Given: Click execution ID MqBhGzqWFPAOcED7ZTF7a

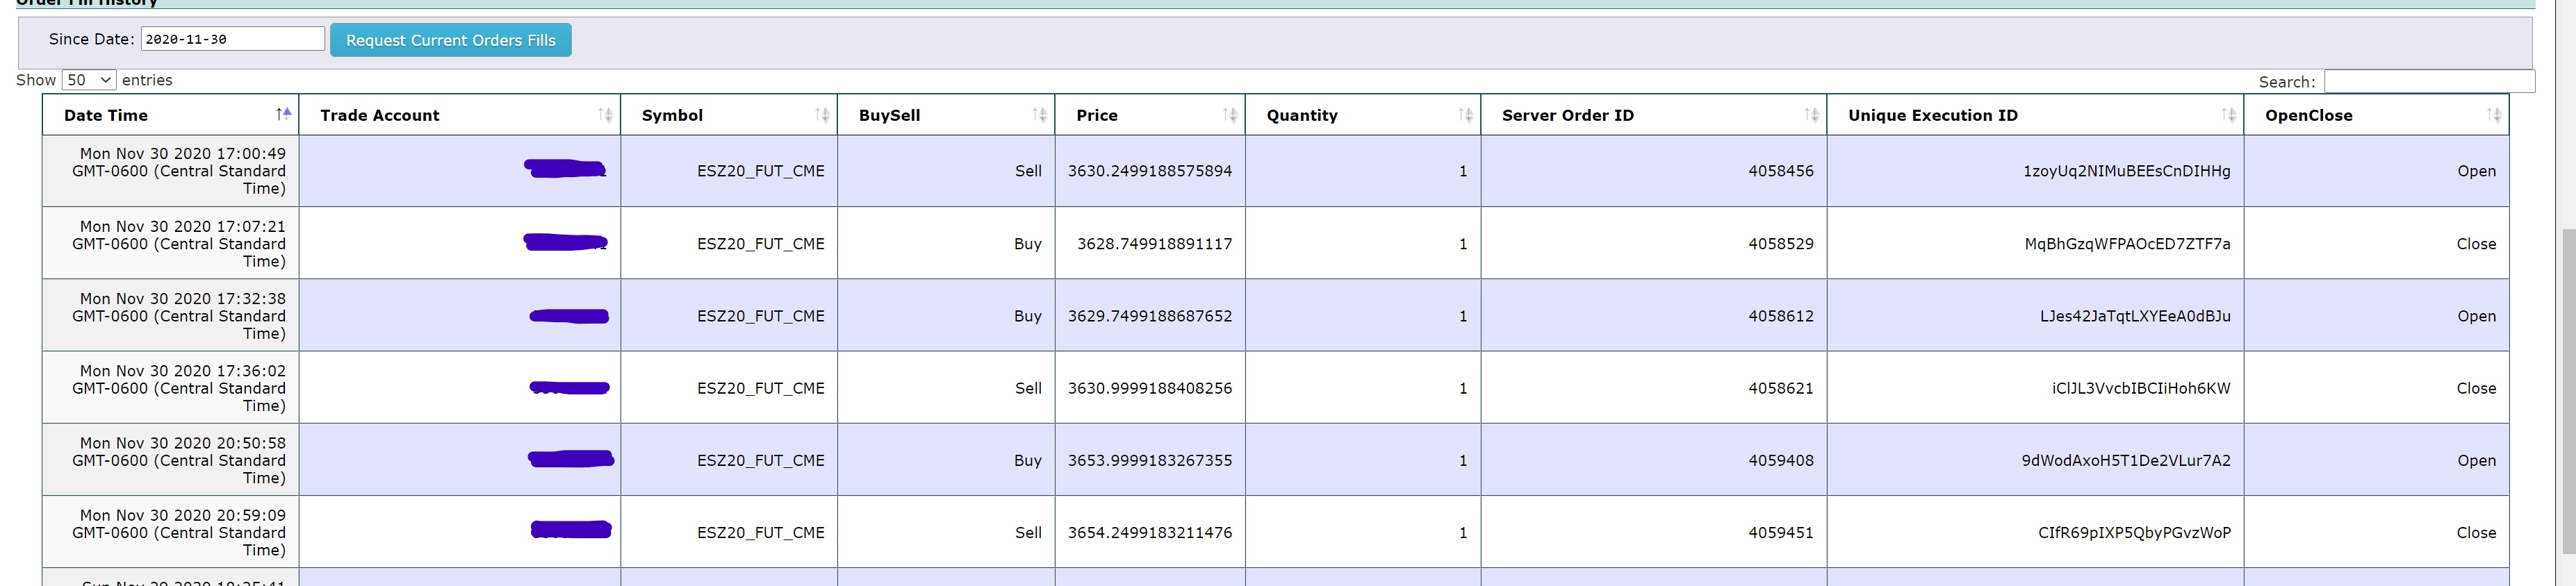Looking at the screenshot, I should [2128, 244].
